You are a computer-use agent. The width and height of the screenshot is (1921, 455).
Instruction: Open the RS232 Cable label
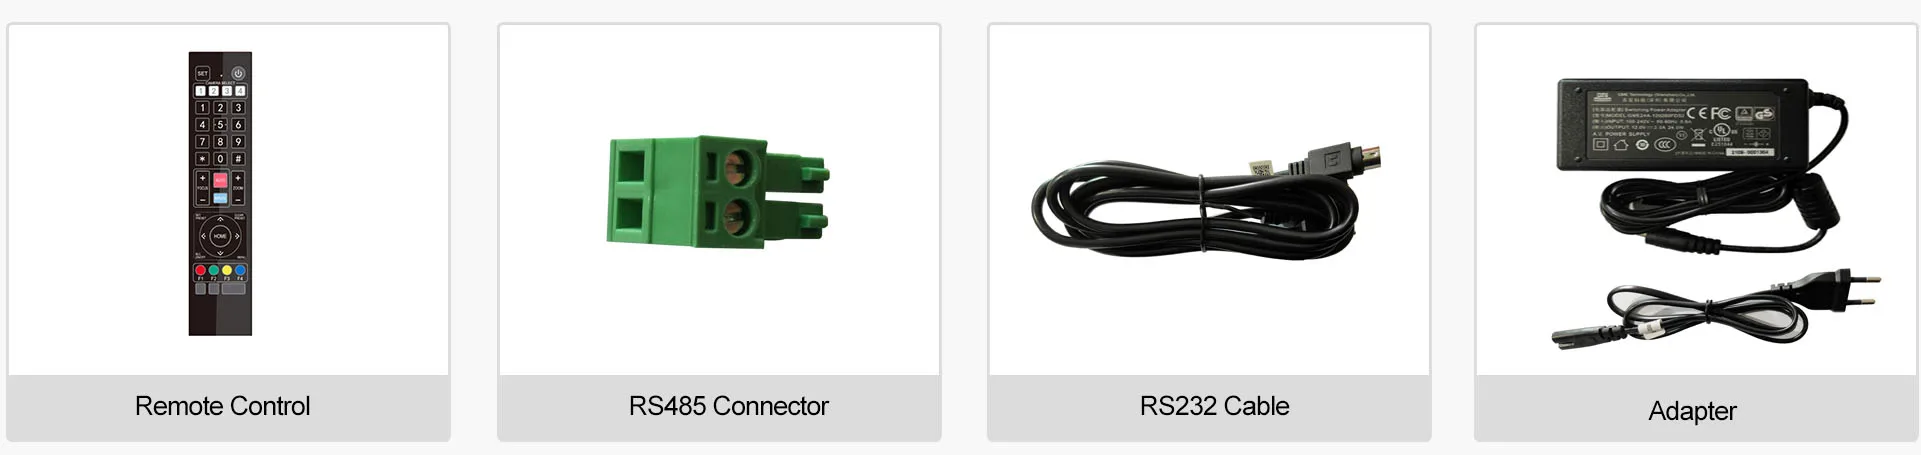tap(1214, 406)
